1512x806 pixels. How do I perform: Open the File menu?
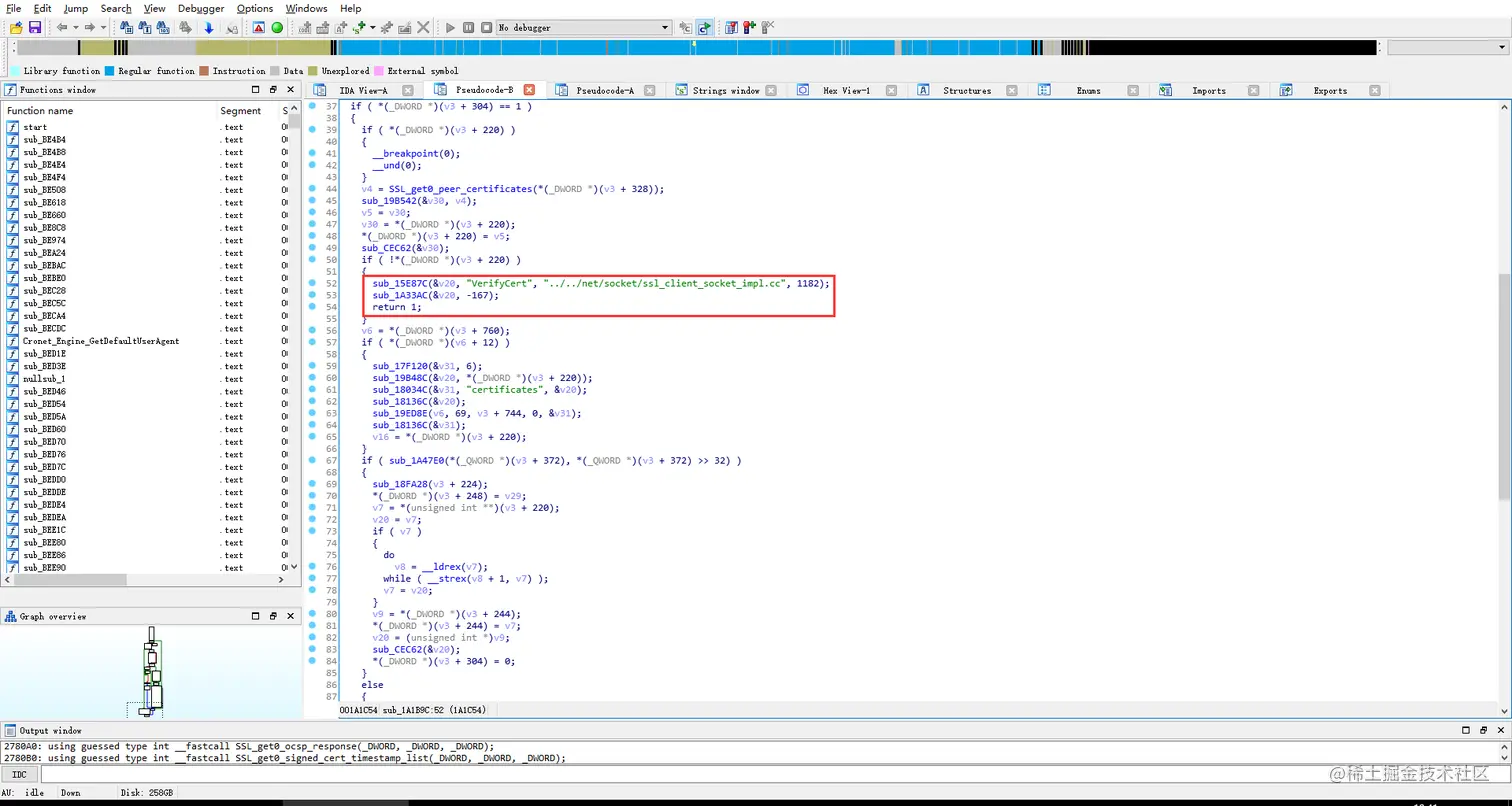point(14,8)
